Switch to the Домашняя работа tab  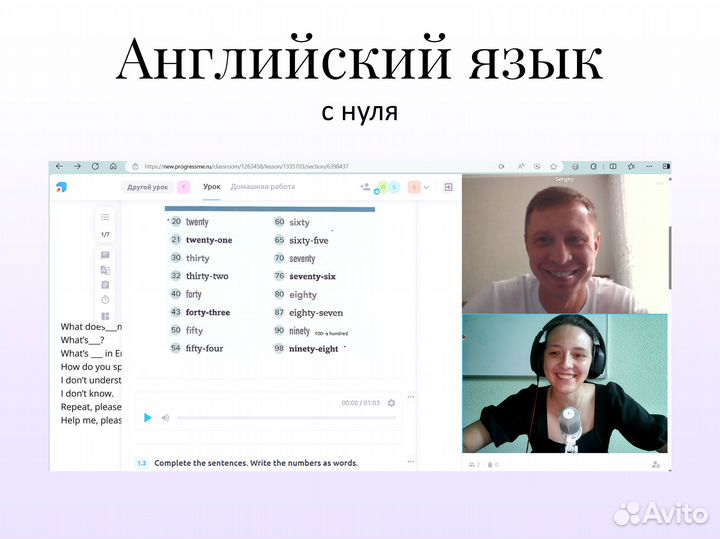(263, 187)
